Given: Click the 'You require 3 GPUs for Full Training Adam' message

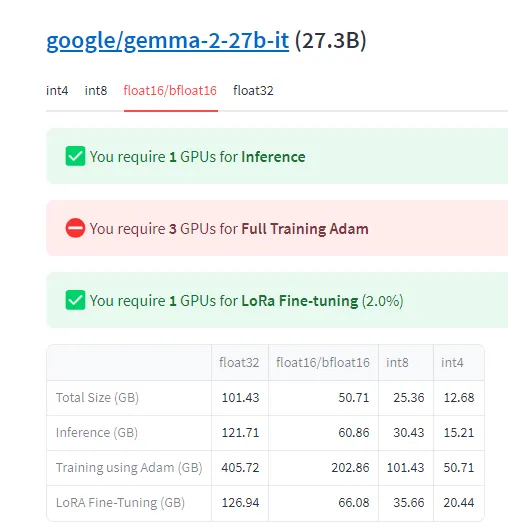Looking at the screenshot, I should click(x=229, y=229).
